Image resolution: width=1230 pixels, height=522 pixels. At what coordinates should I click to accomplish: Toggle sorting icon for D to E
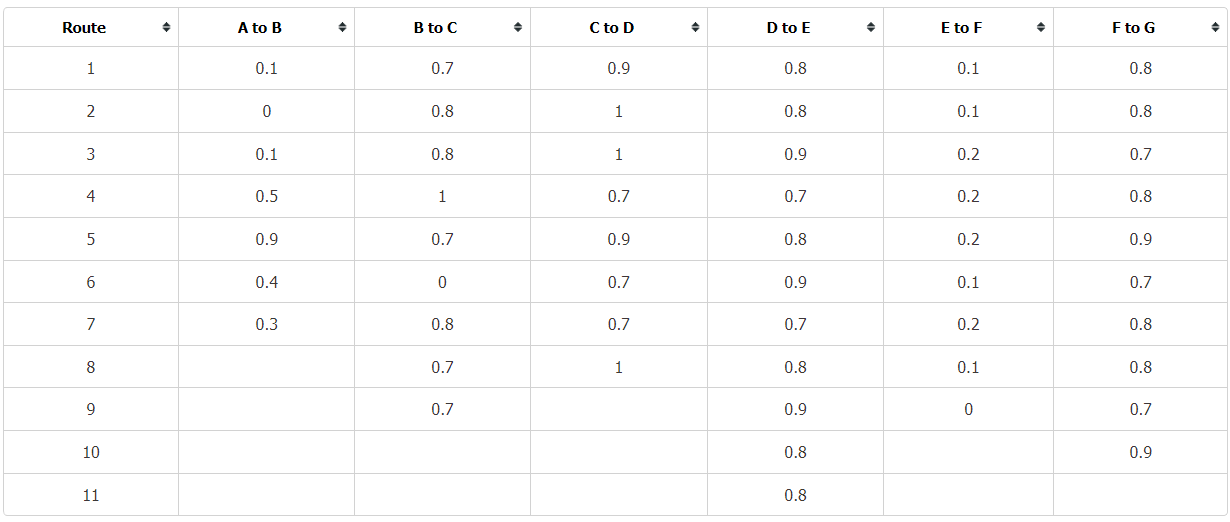871,28
